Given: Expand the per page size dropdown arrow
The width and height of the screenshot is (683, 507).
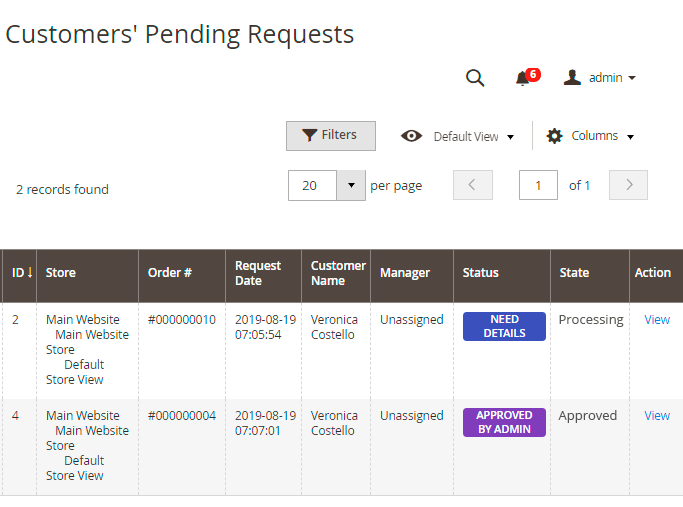Looking at the screenshot, I should click(351, 185).
